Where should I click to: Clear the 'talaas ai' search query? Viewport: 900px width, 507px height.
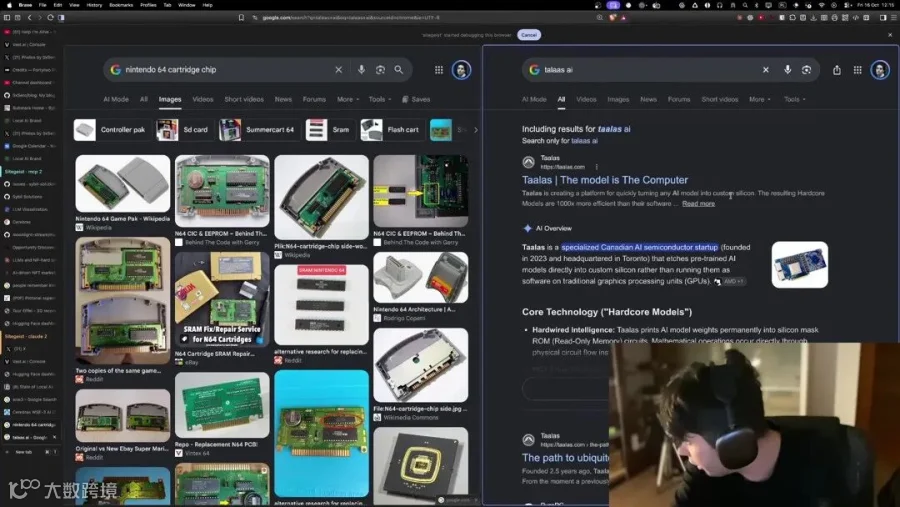[766, 69]
